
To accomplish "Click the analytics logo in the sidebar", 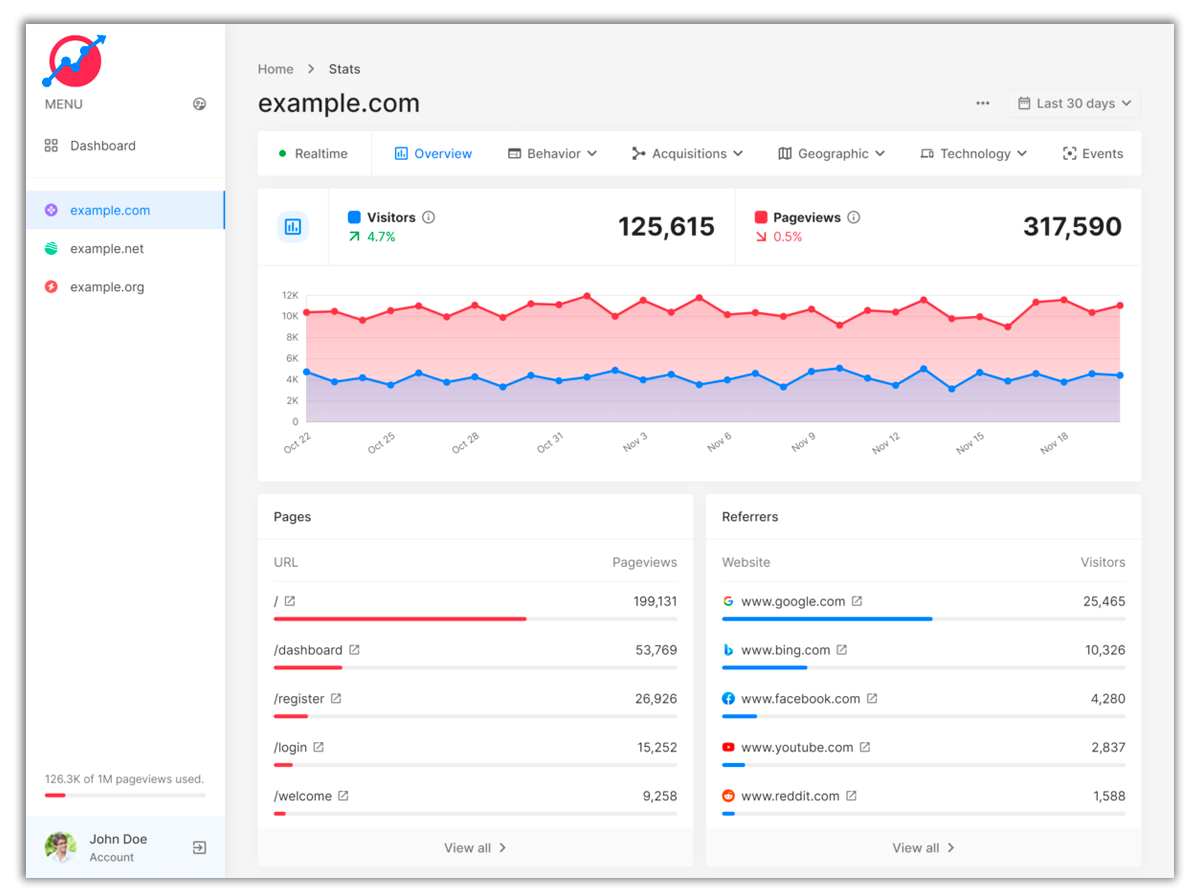I will click(x=74, y=61).
